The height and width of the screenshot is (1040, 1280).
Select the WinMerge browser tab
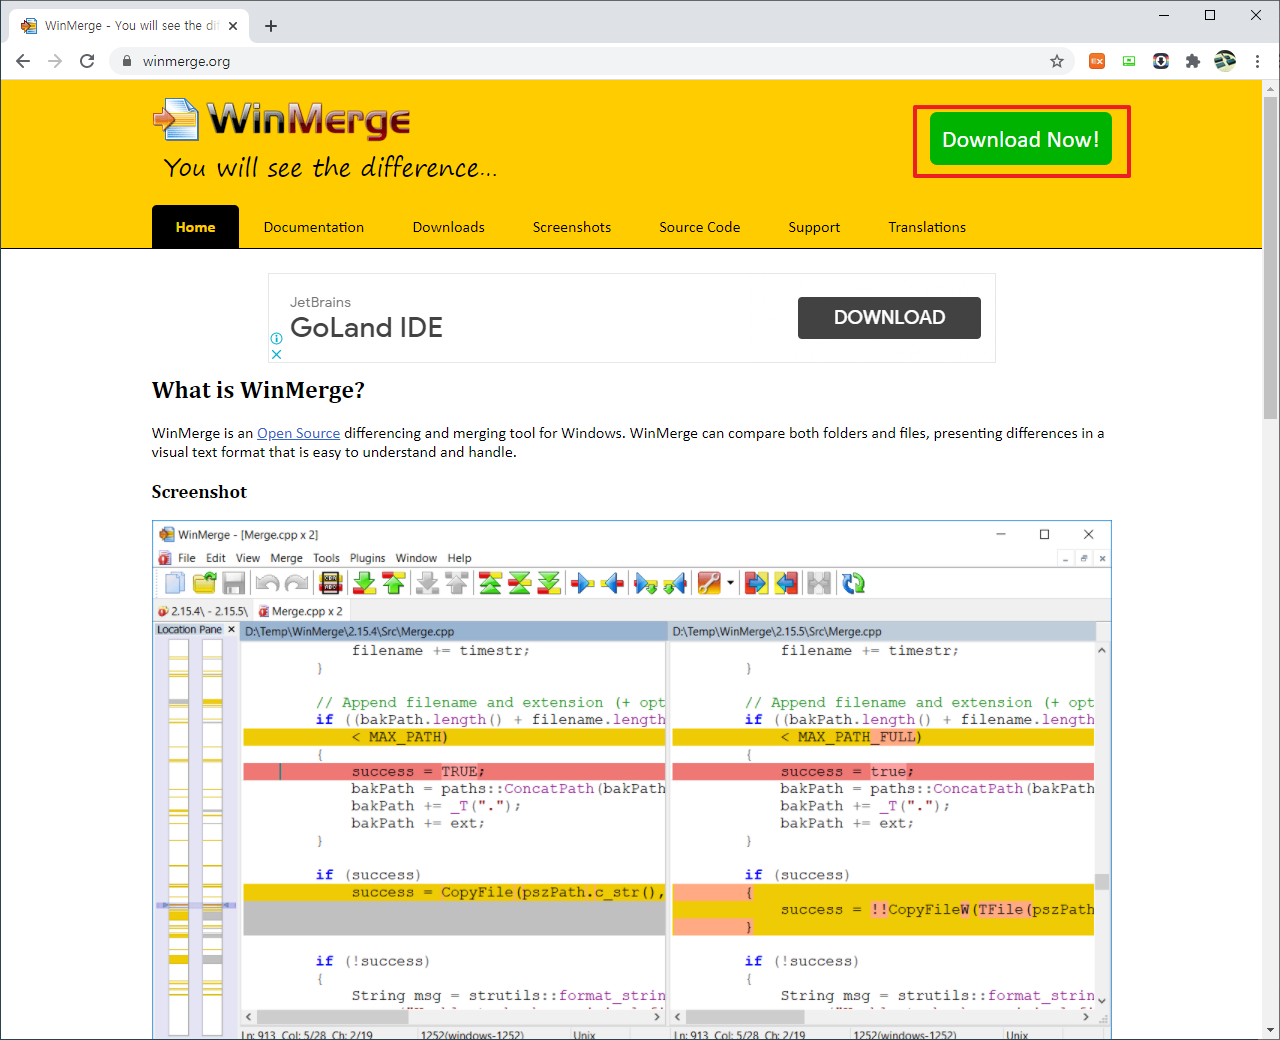[x=130, y=26]
